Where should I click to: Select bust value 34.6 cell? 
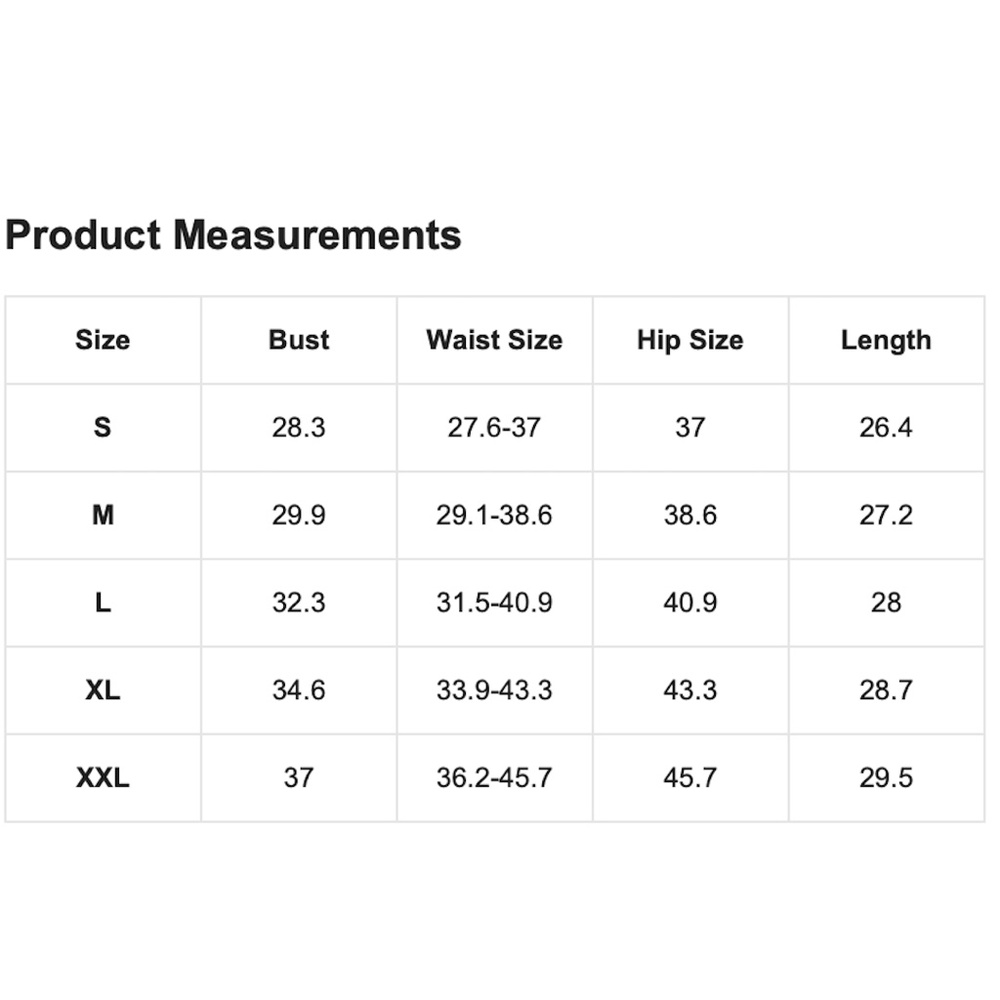(x=298, y=690)
